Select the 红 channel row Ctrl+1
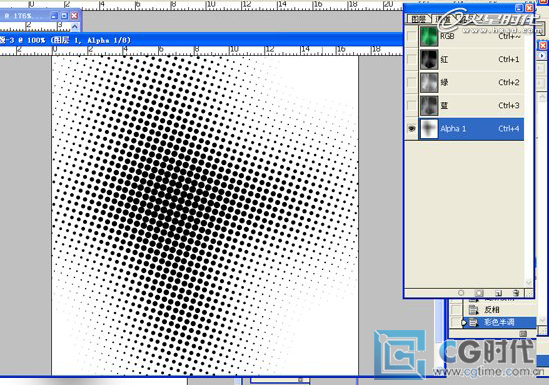The width and height of the screenshot is (549, 385). [x=471, y=59]
